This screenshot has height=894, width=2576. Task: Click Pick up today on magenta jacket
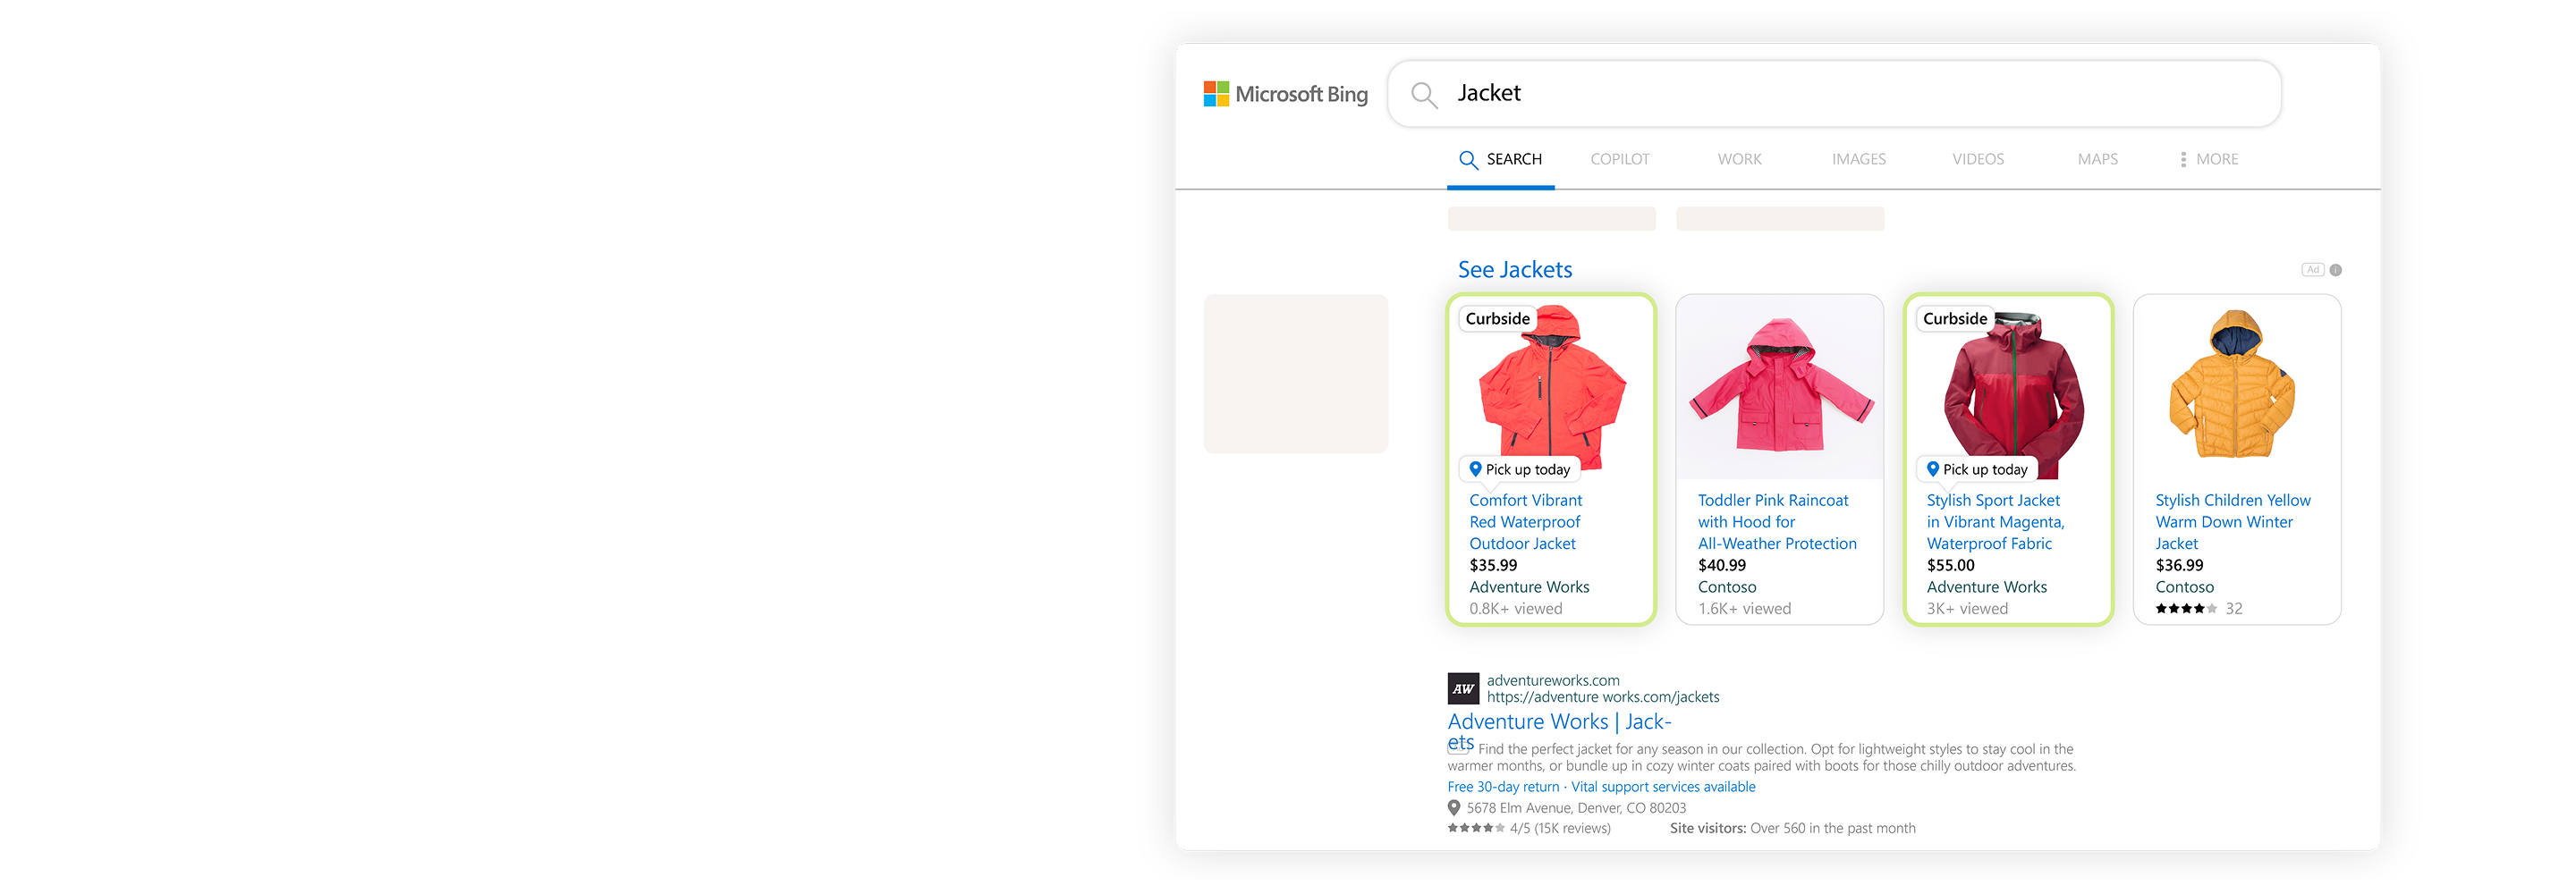pos(1976,469)
